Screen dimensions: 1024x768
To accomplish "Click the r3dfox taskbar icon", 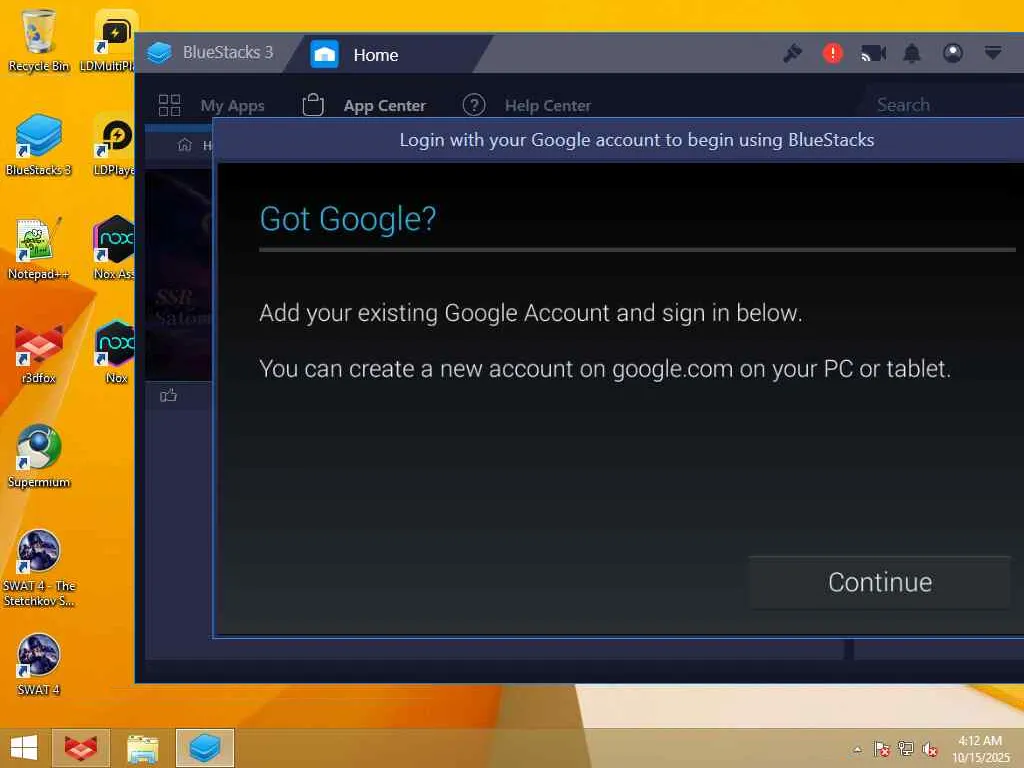I will coord(81,748).
